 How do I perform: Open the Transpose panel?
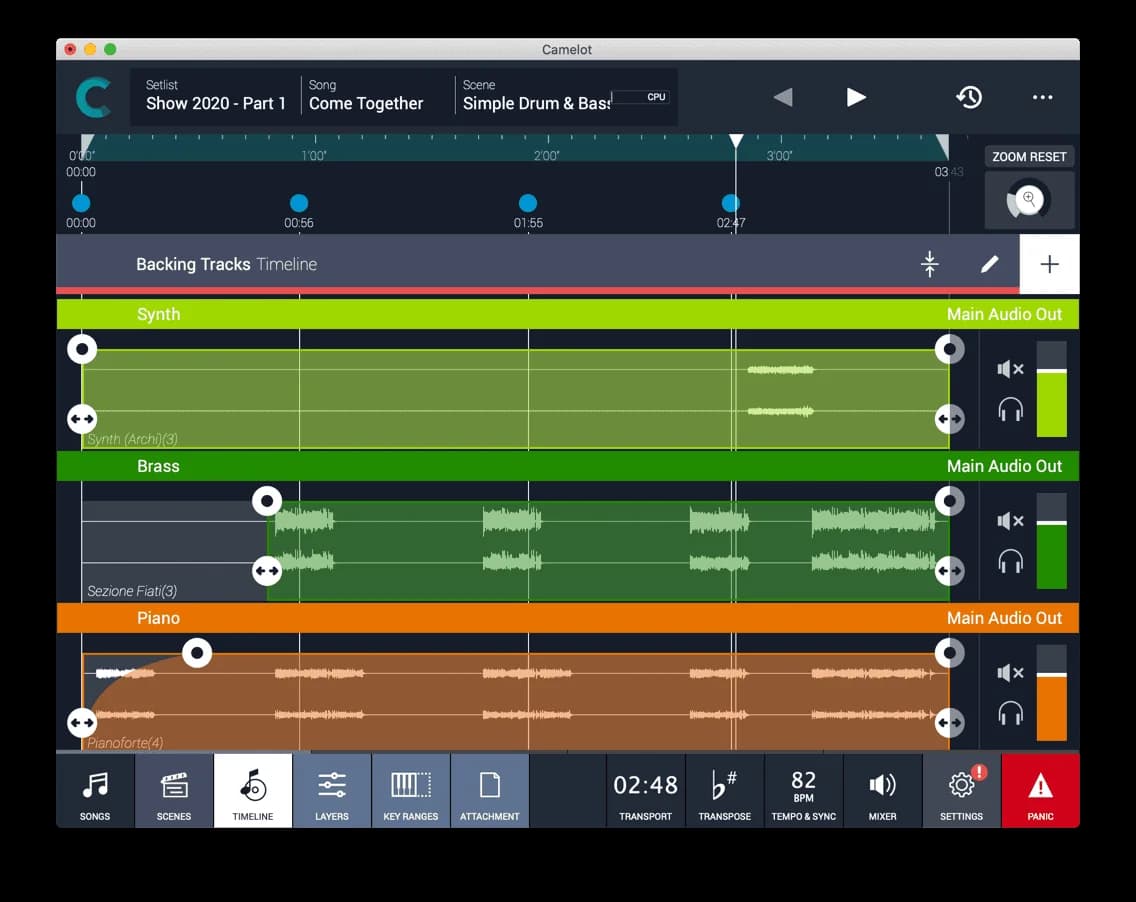coord(724,791)
